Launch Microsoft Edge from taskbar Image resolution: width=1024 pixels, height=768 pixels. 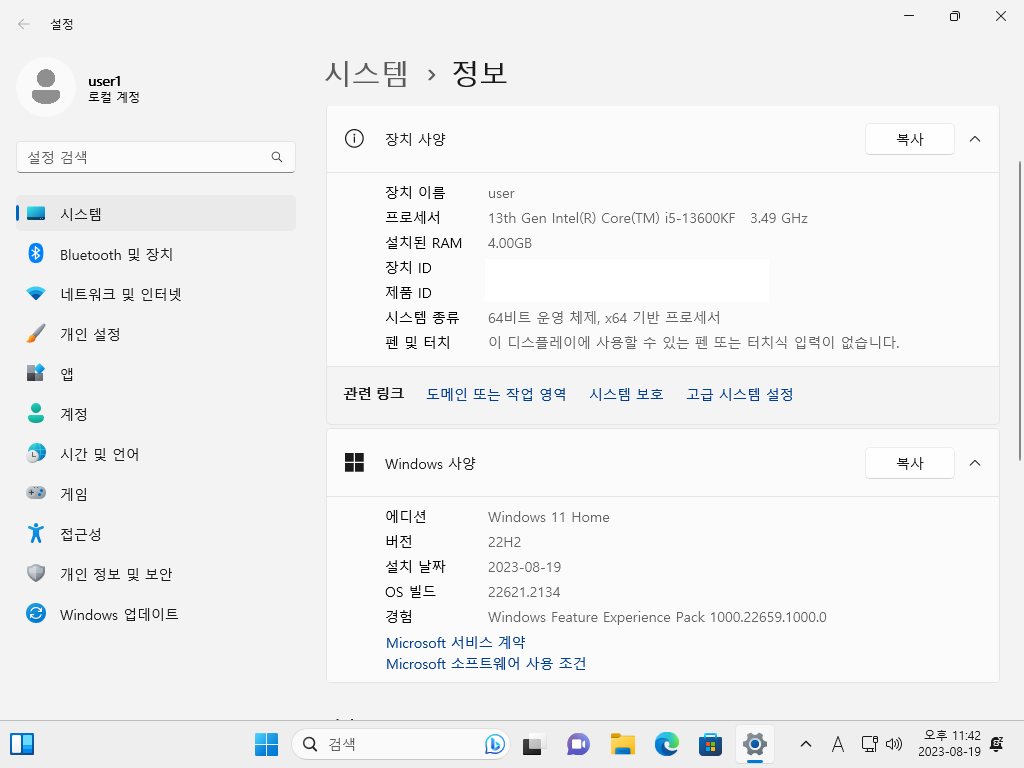(x=666, y=744)
